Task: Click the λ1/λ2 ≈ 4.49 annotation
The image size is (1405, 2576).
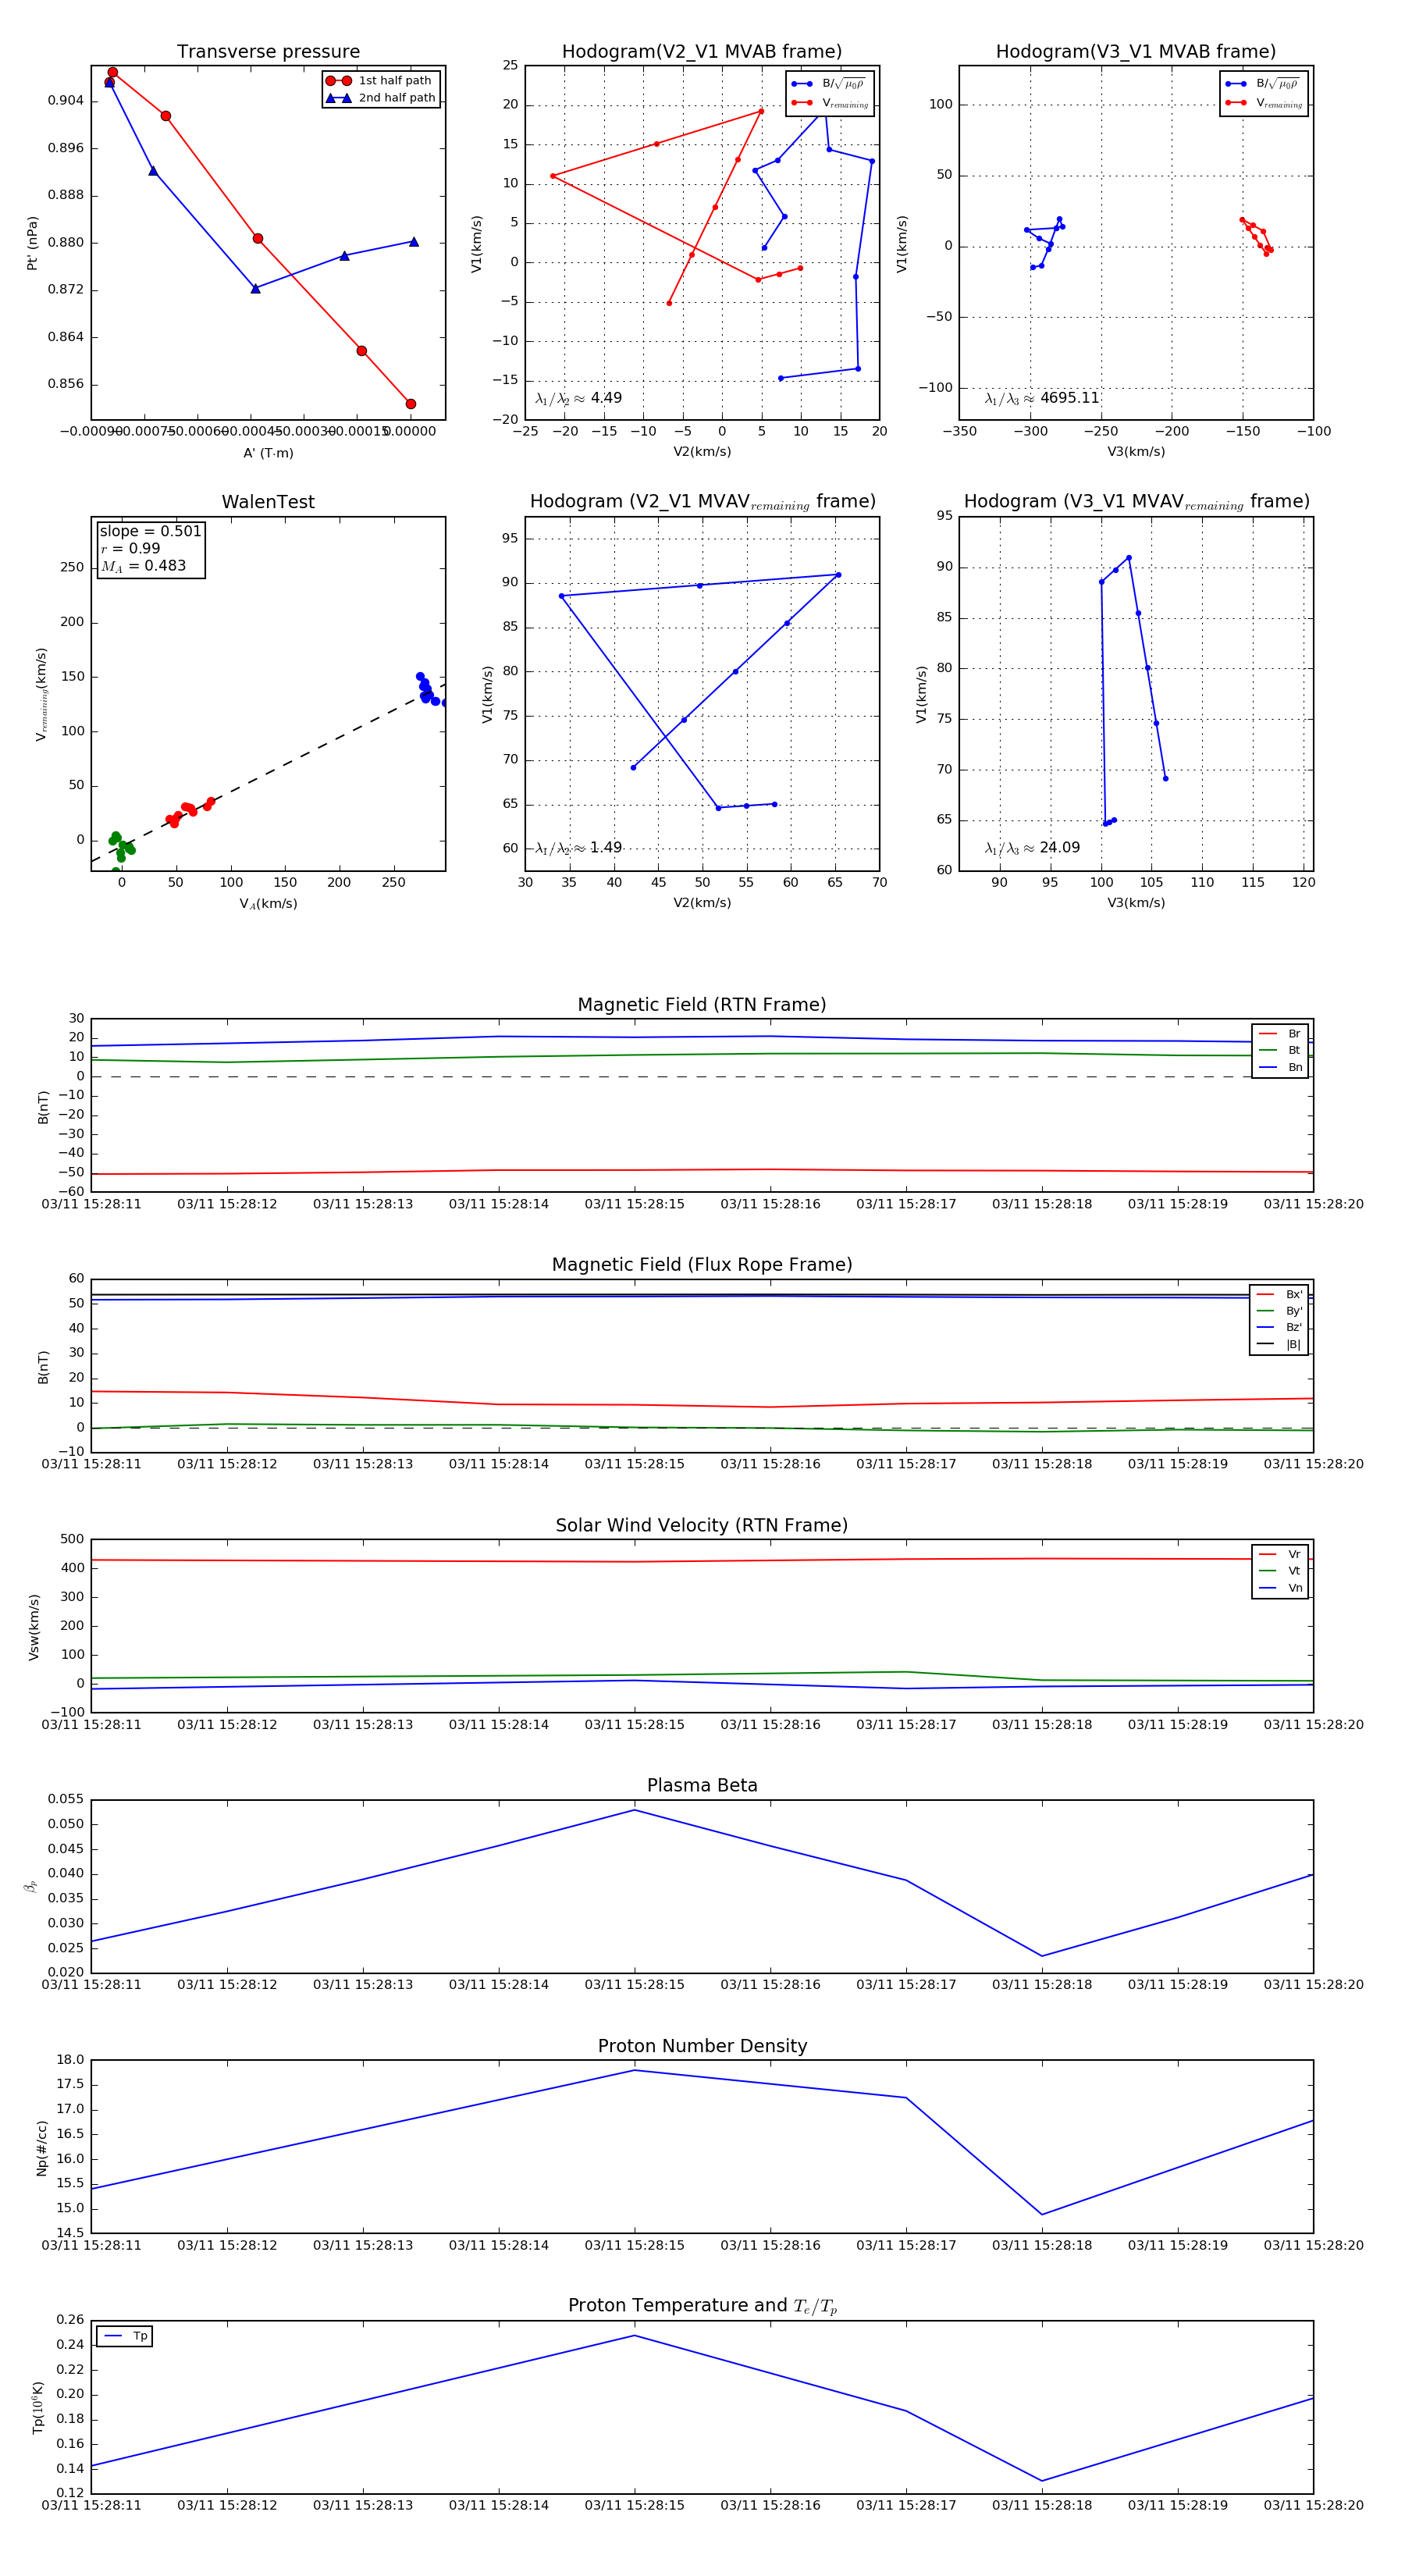Action: tap(579, 398)
